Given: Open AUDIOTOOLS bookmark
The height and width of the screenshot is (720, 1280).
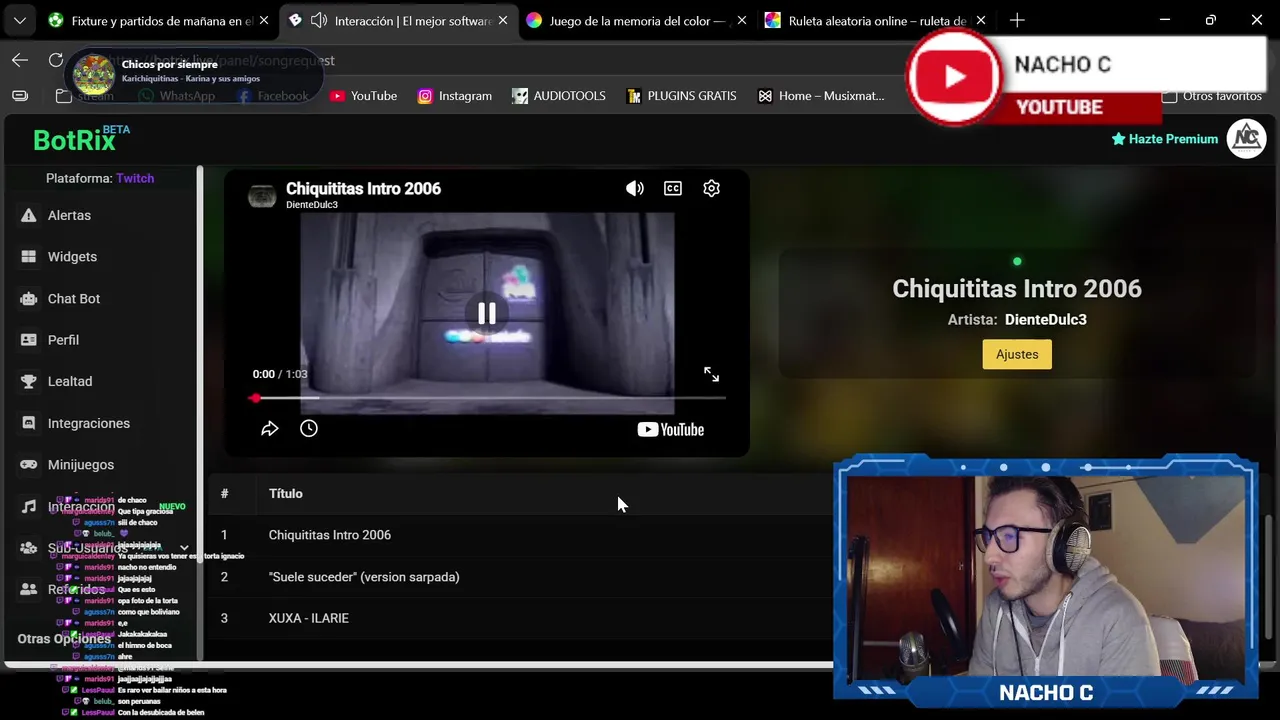Looking at the screenshot, I should pyautogui.click(x=559, y=96).
